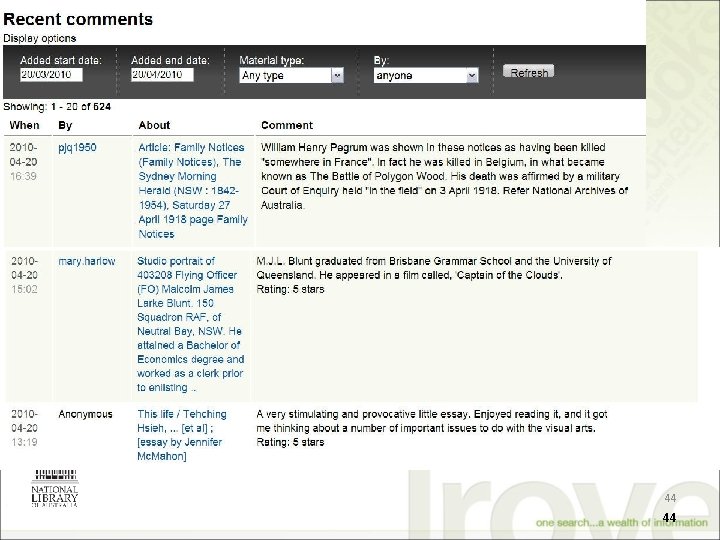Click the Comment column header
The height and width of the screenshot is (540, 720).
pyautogui.click(x=287, y=125)
